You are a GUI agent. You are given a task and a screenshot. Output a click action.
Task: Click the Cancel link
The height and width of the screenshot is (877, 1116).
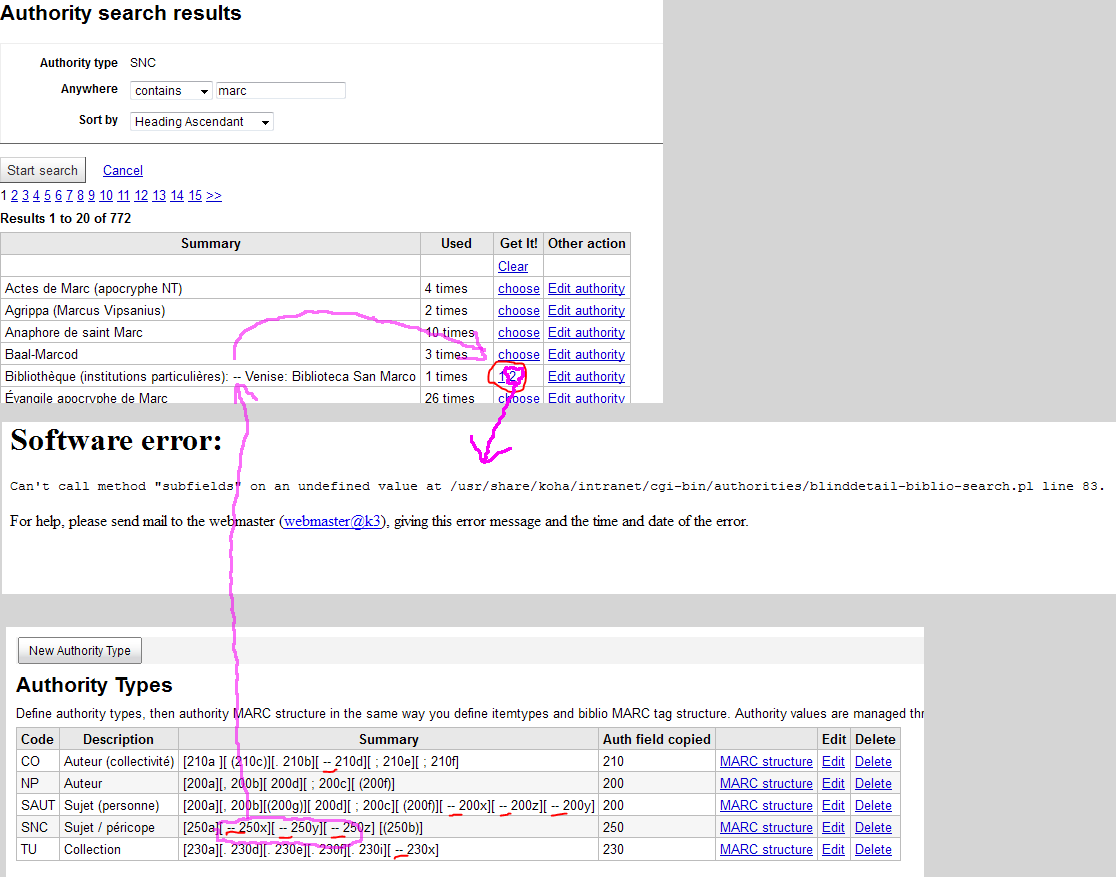pos(123,171)
